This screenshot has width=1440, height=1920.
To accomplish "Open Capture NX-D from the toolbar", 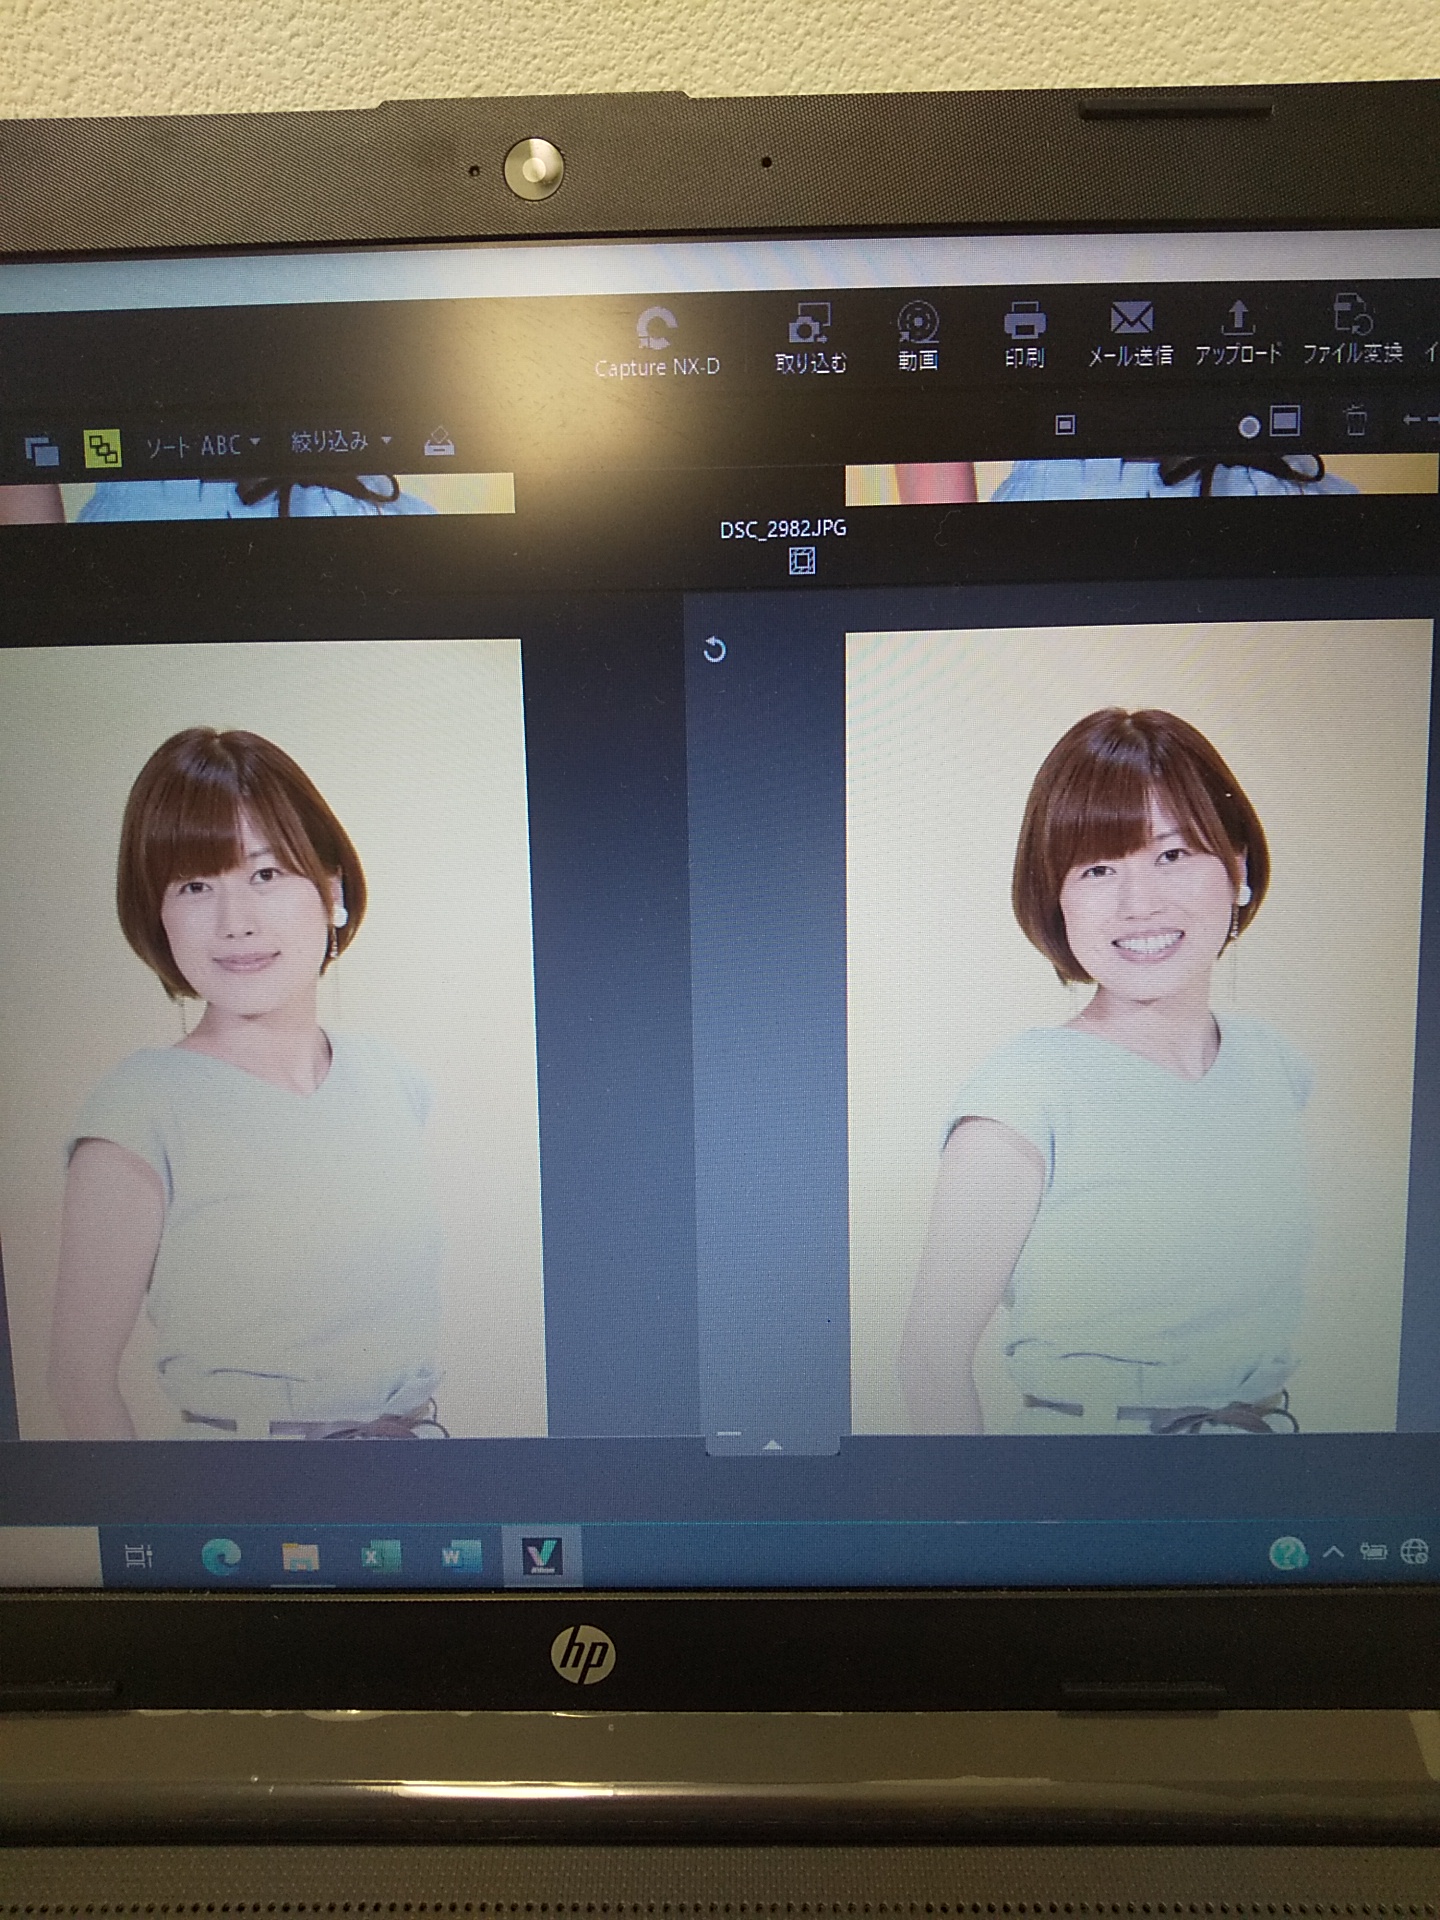I will [657, 342].
